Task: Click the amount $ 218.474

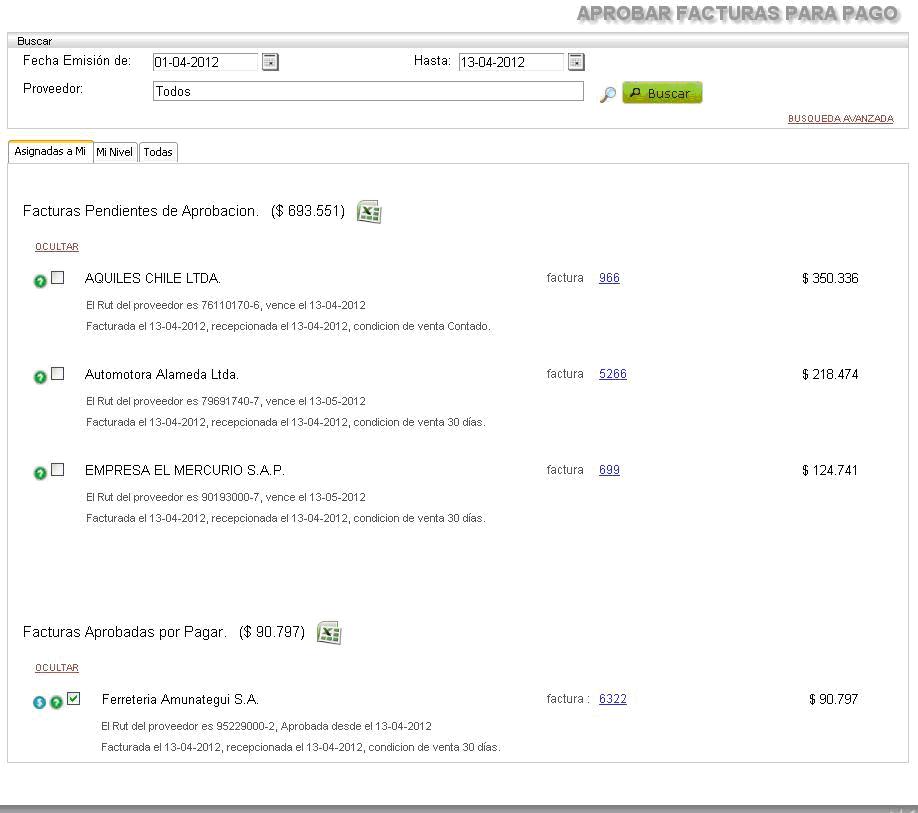Action: click(830, 375)
